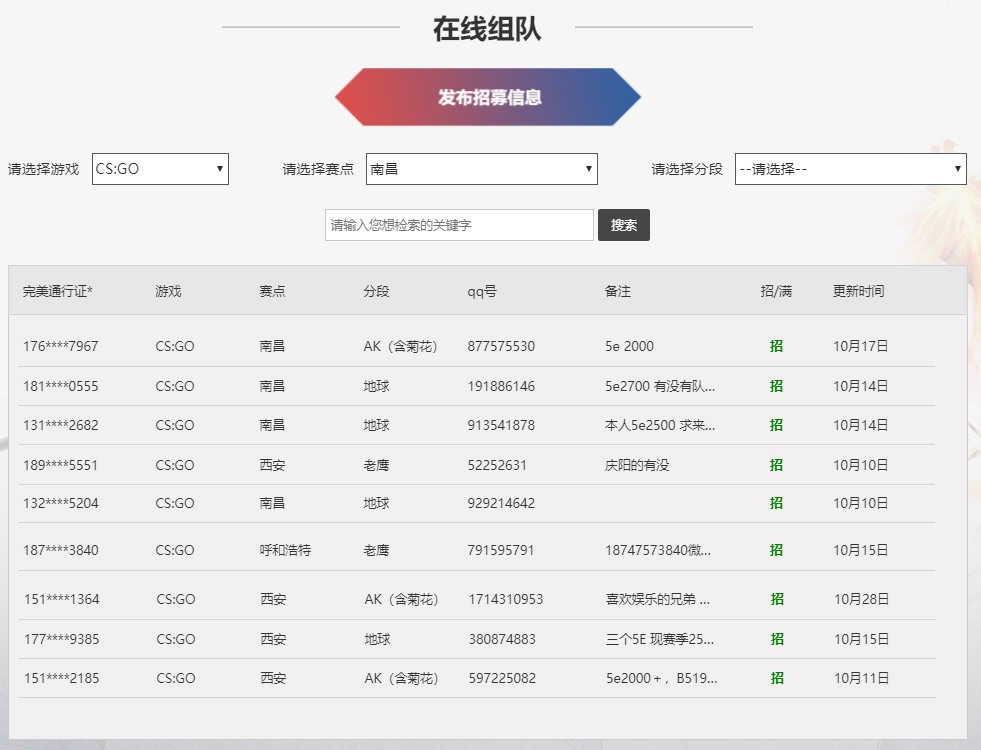Open the 请选择分段 rank dropdown
981x750 pixels.
(849, 168)
